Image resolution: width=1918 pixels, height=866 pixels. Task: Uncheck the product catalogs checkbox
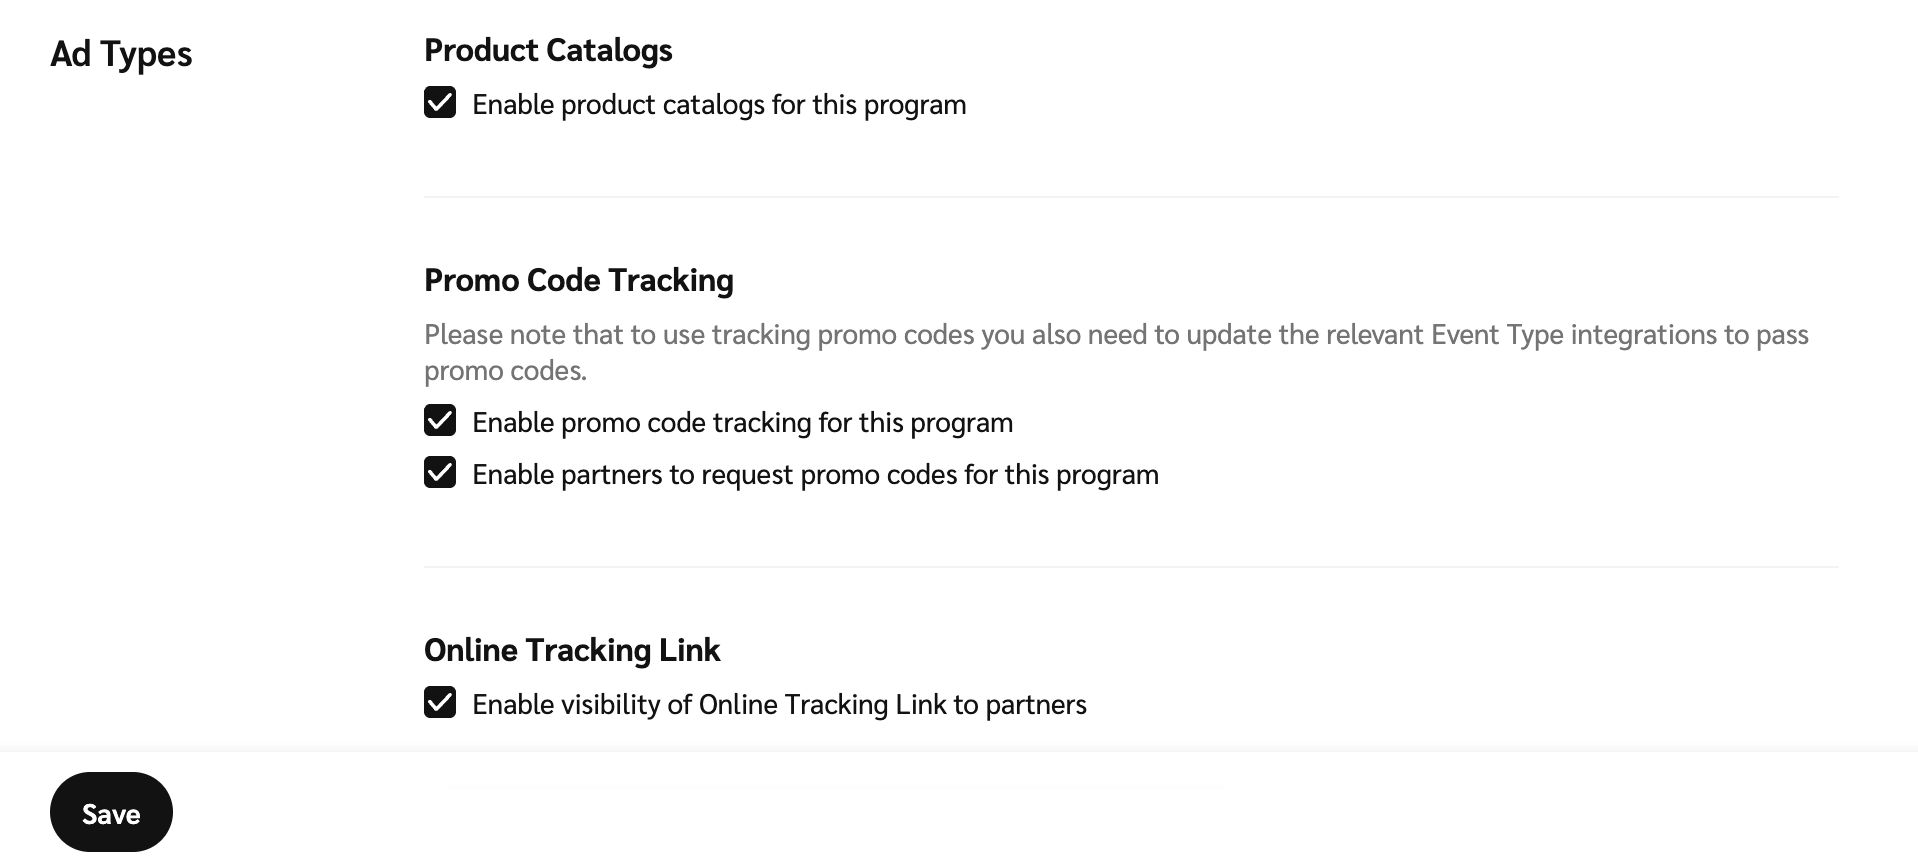tap(440, 103)
